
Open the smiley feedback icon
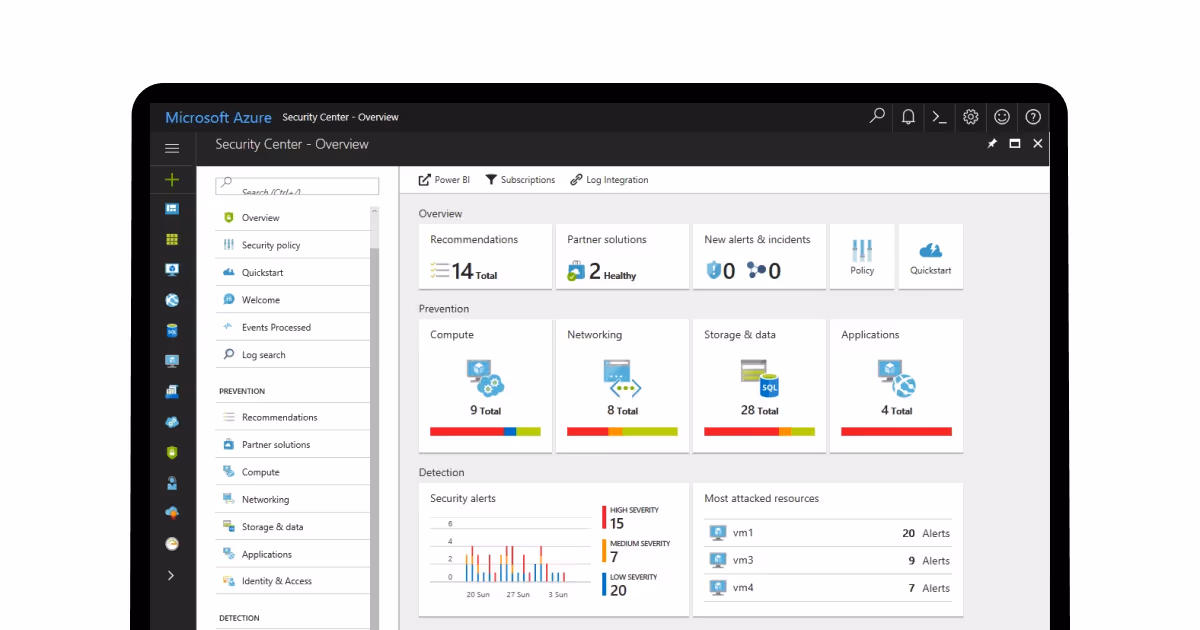[x=1001, y=117]
